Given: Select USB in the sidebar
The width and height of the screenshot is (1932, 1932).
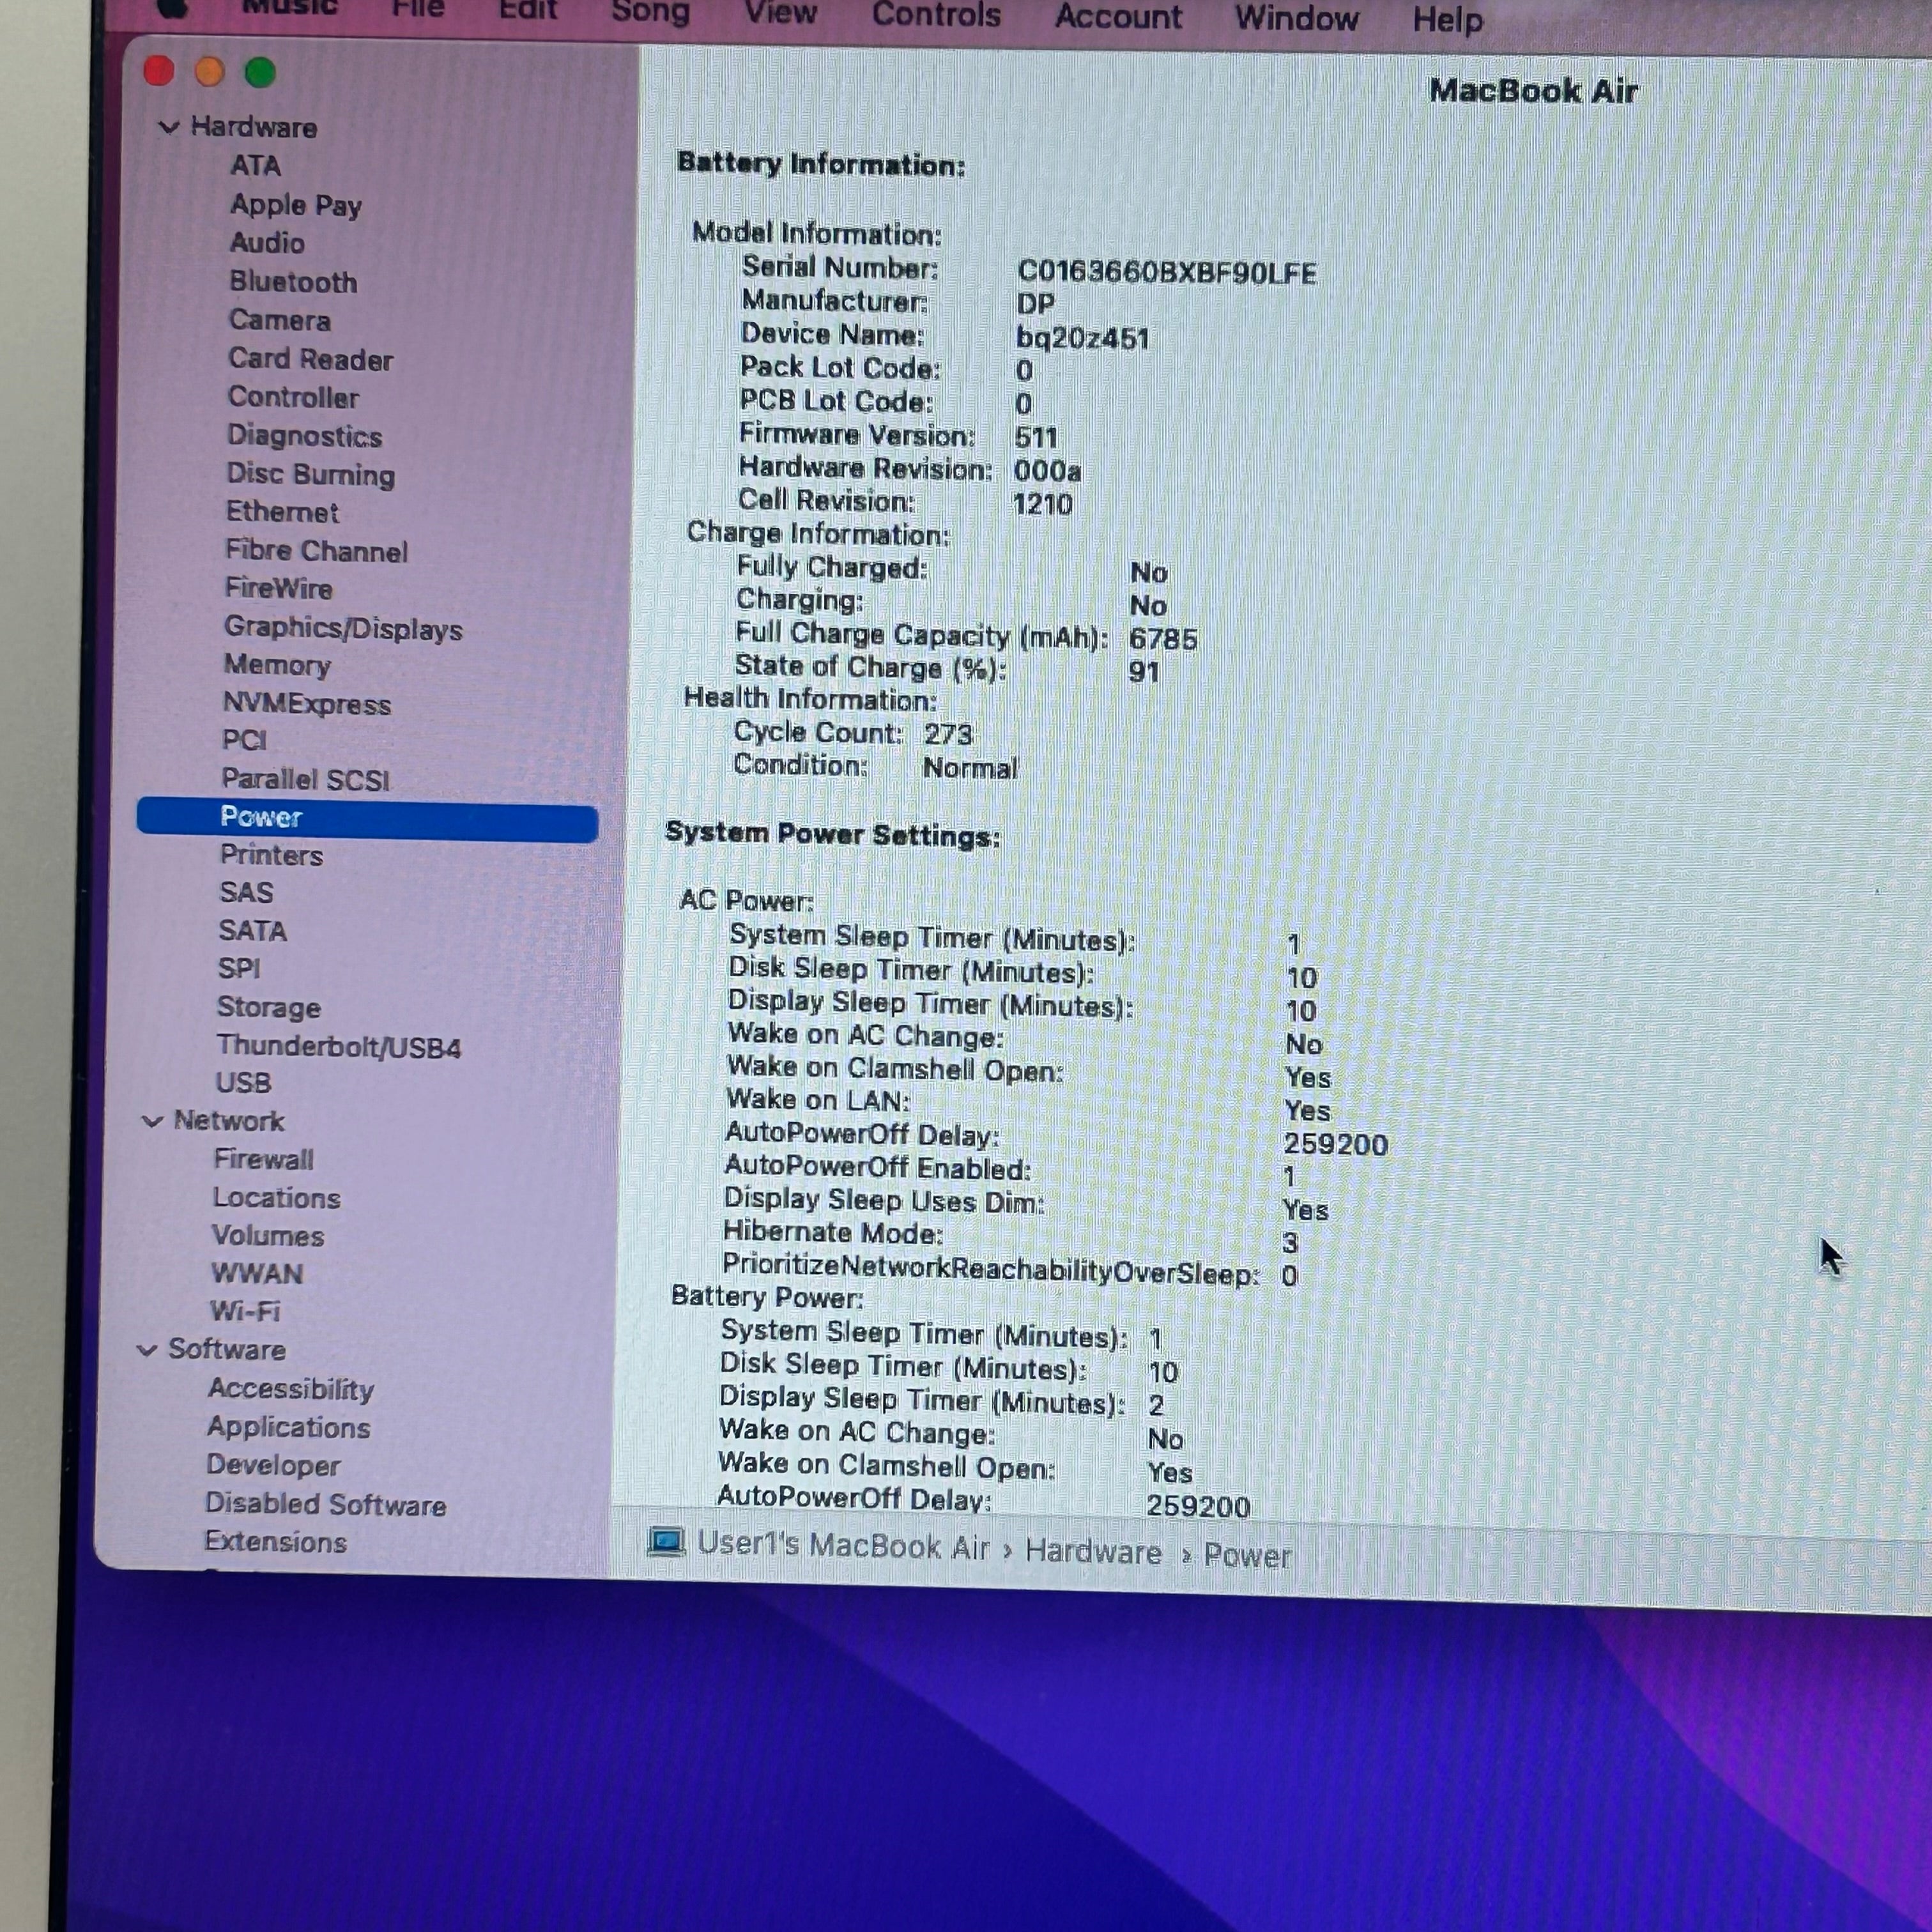Looking at the screenshot, I should pyautogui.click(x=243, y=1084).
